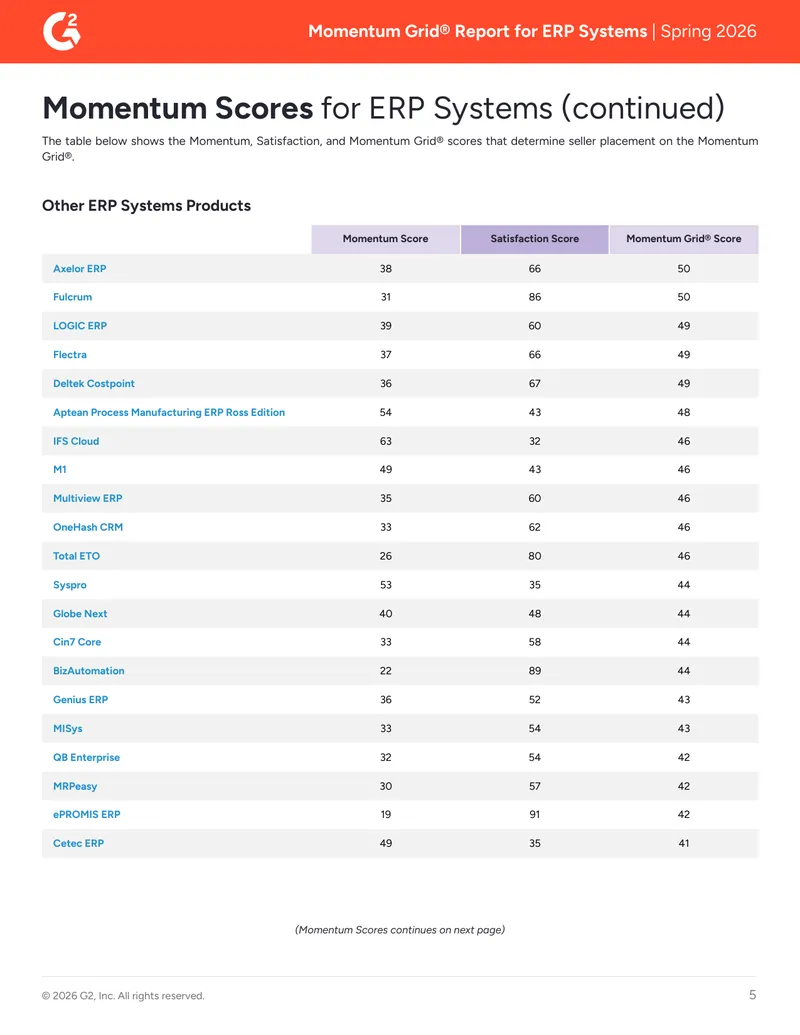Open the Cetec ERP link
The height and width of the screenshot is (1035, 800).
pos(79,843)
